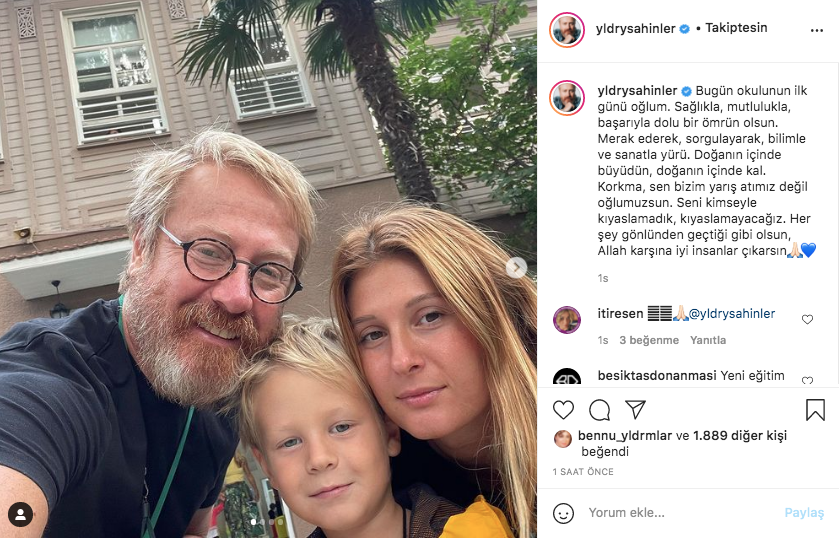The image size is (839, 538).
Task: Like itiresen's comment with small heart
Action: click(807, 320)
